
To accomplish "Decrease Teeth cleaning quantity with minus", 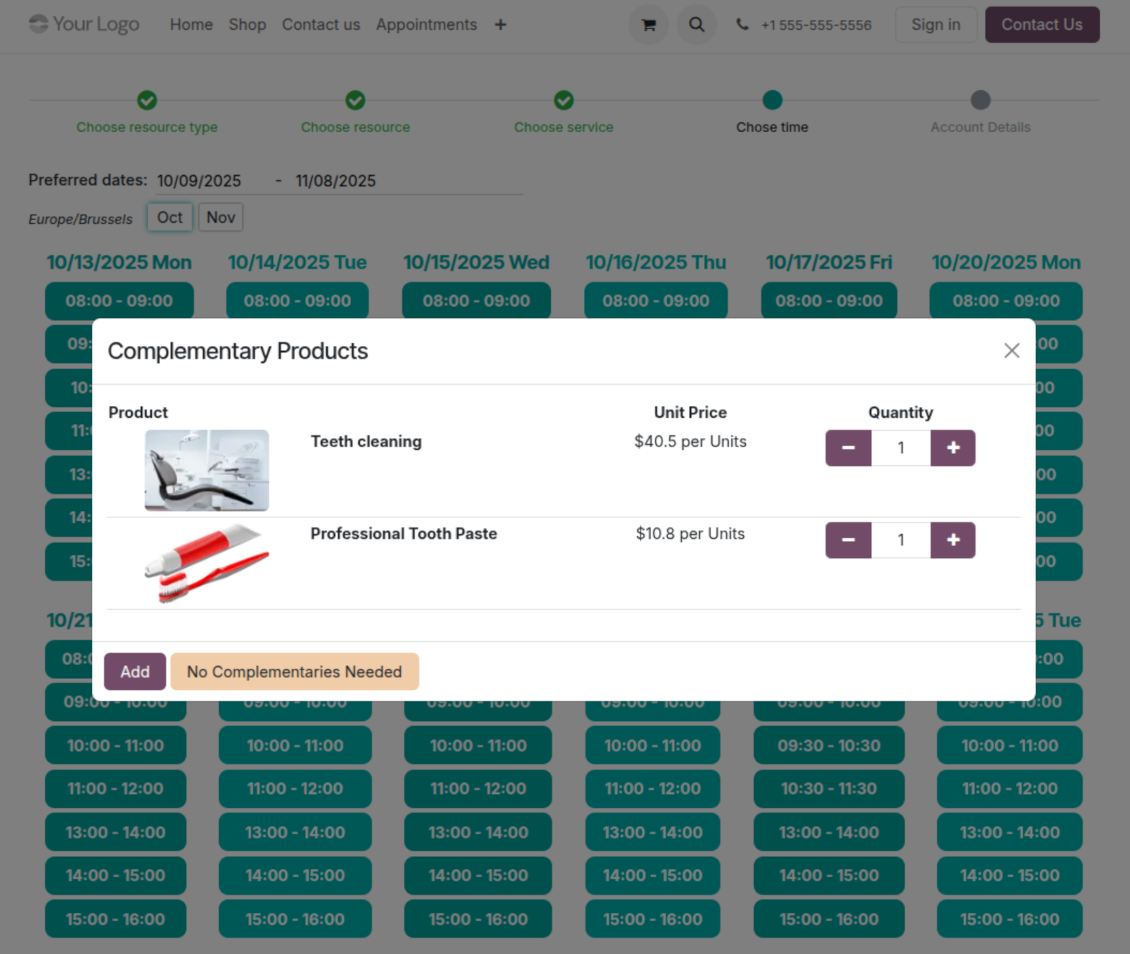I will pyautogui.click(x=848, y=448).
